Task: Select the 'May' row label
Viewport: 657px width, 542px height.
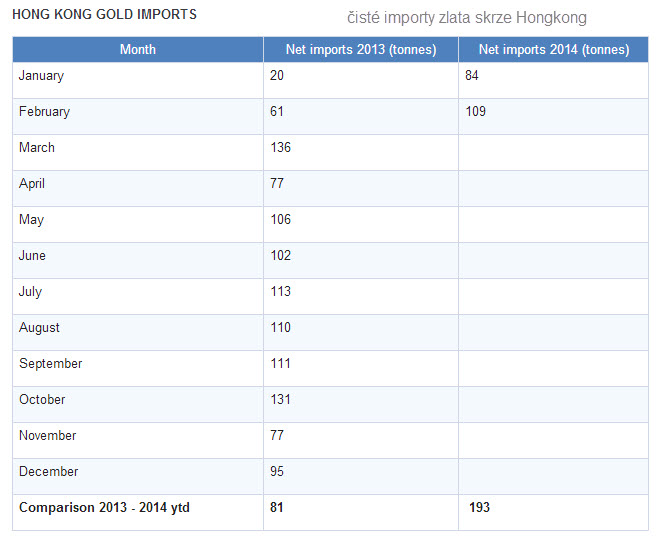Action: click(31, 220)
